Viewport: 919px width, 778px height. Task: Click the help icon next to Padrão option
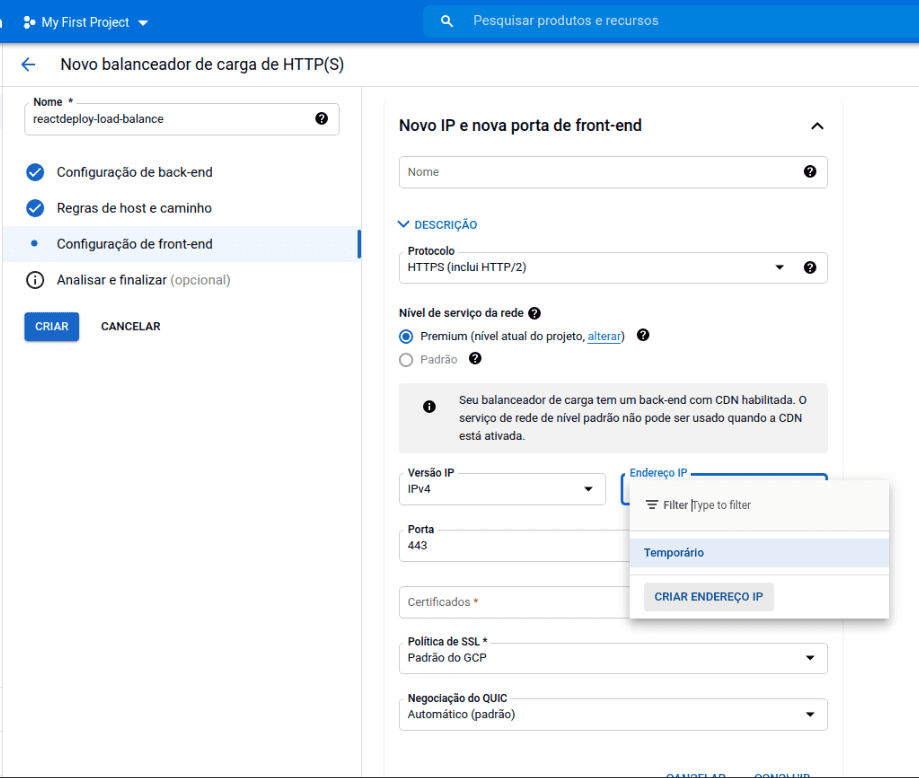pyautogui.click(x=475, y=359)
